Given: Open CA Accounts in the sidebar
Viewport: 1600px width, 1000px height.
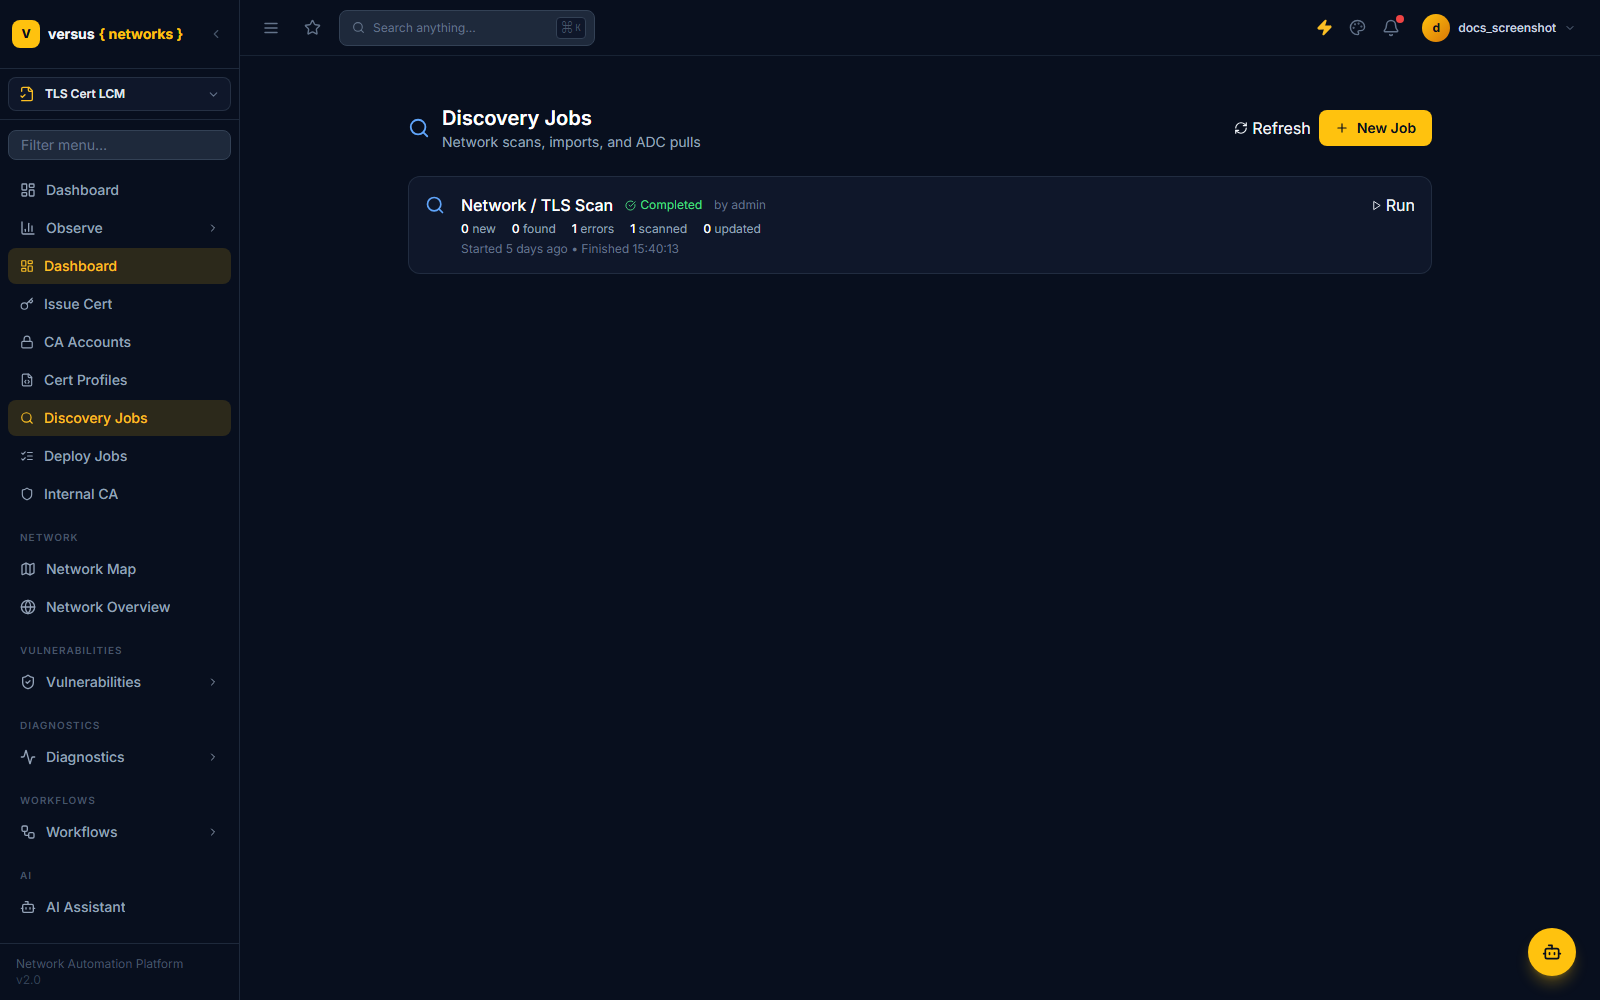Looking at the screenshot, I should pos(119,342).
